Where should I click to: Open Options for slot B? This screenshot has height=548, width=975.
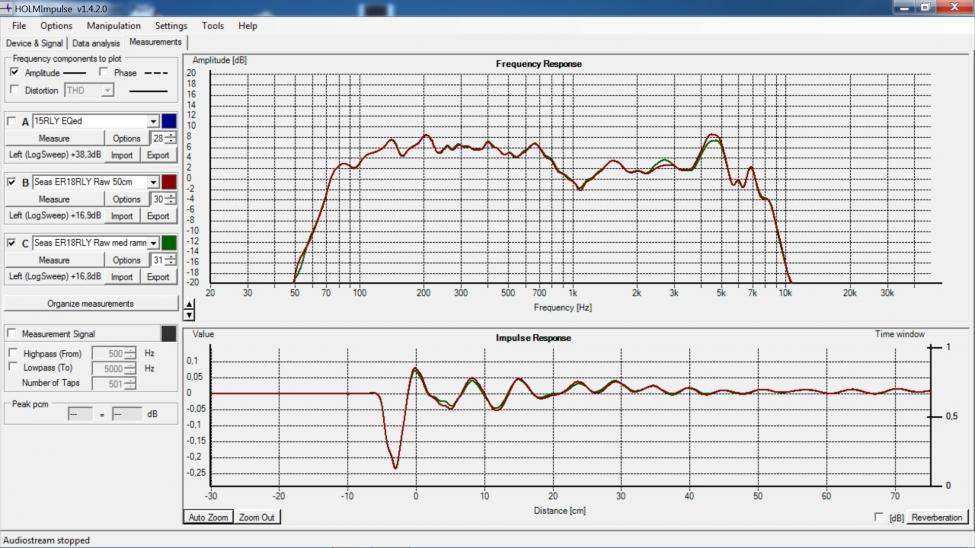tap(126, 199)
